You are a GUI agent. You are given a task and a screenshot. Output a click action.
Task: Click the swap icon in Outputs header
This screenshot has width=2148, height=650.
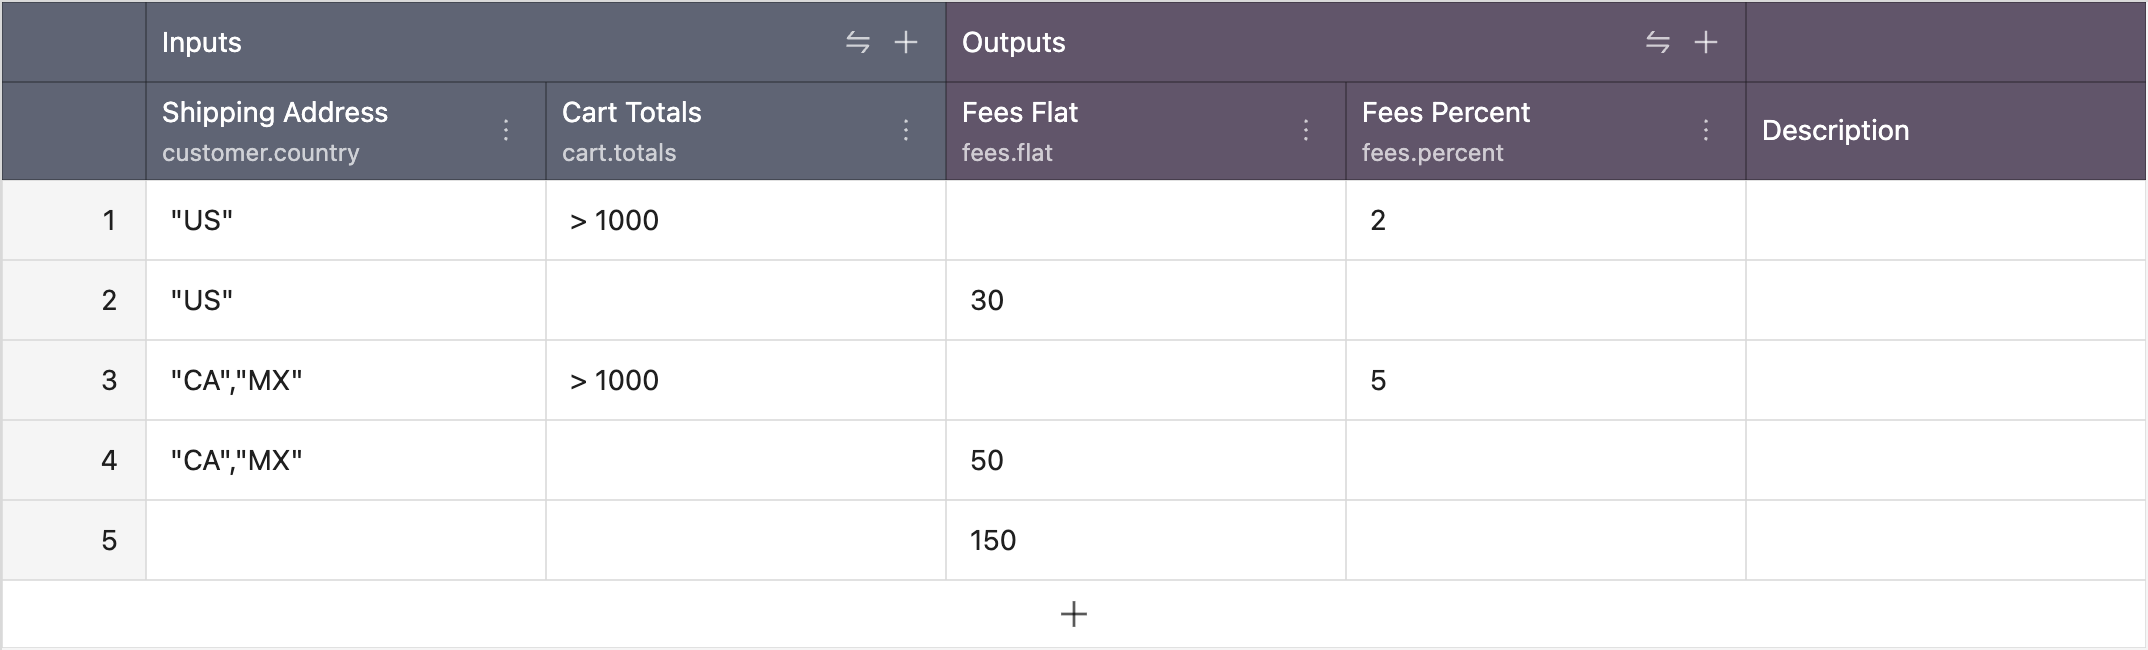coord(1657,42)
